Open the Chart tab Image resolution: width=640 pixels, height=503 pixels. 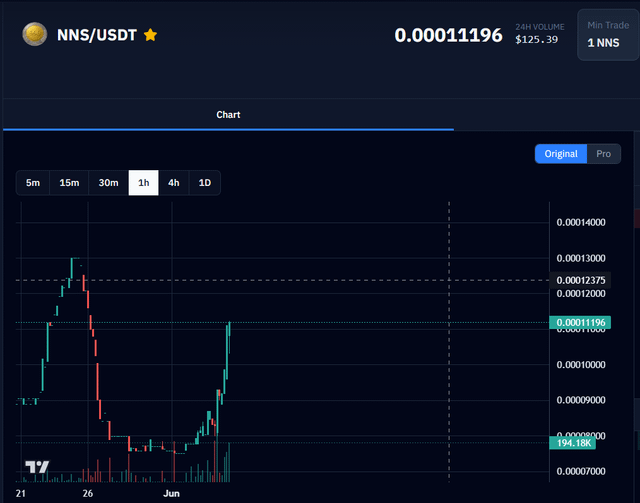tap(228, 115)
